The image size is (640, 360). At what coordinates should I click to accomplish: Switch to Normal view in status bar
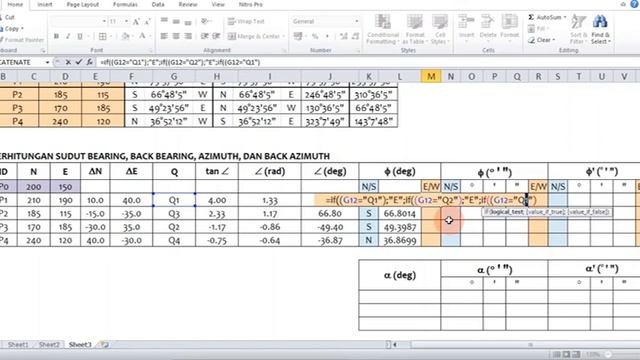point(556,355)
